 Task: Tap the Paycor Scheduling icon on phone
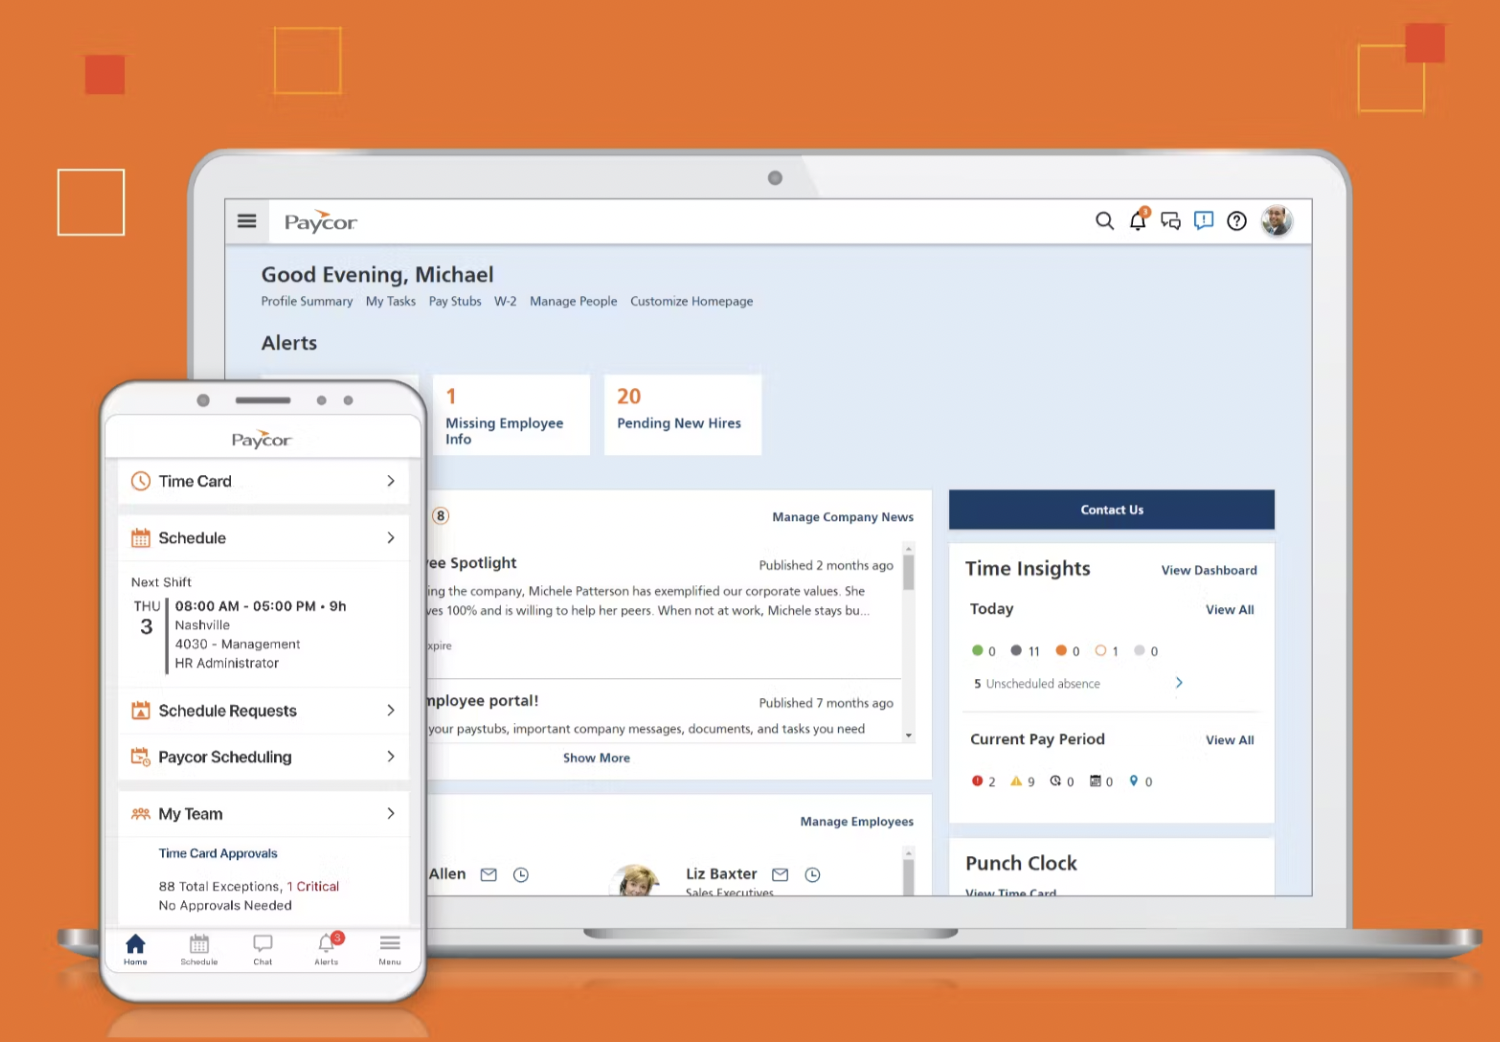pos(141,757)
